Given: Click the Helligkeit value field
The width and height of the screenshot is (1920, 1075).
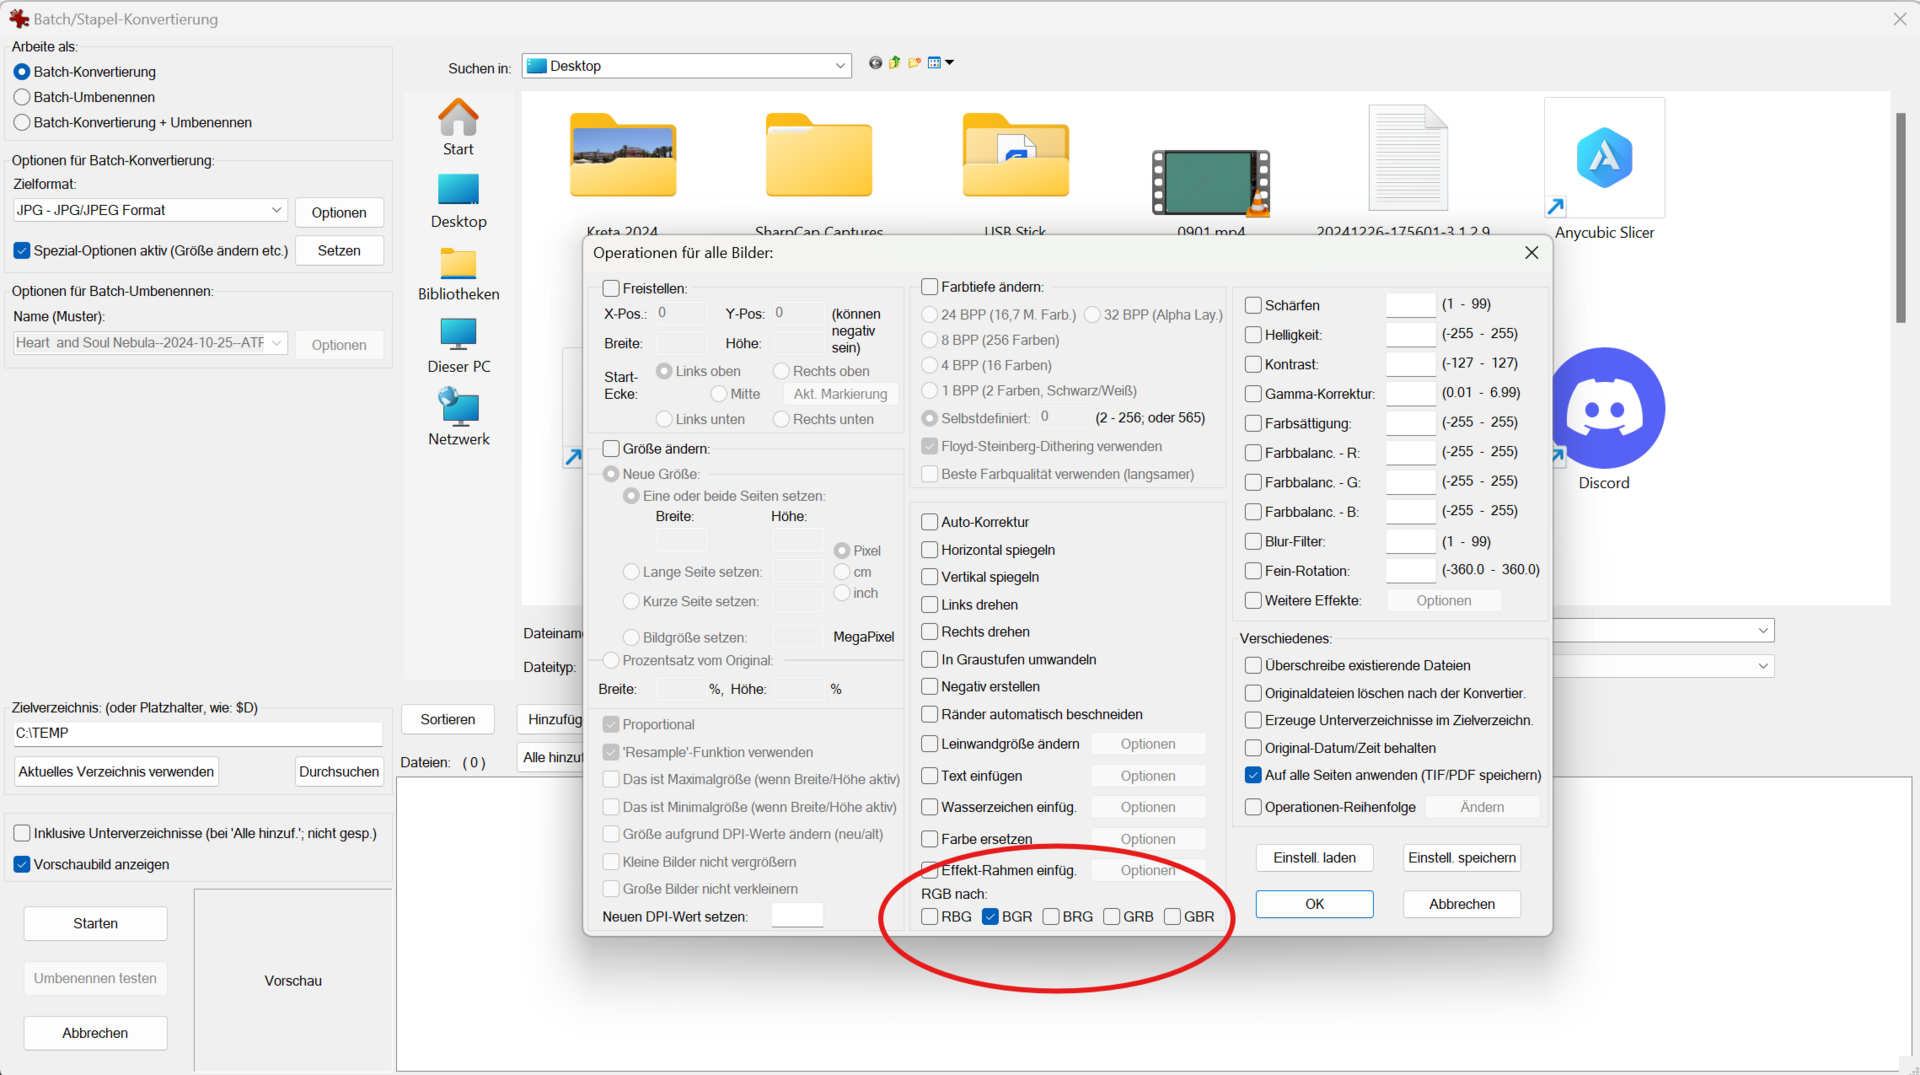Looking at the screenshot, I should [1410, 335].
